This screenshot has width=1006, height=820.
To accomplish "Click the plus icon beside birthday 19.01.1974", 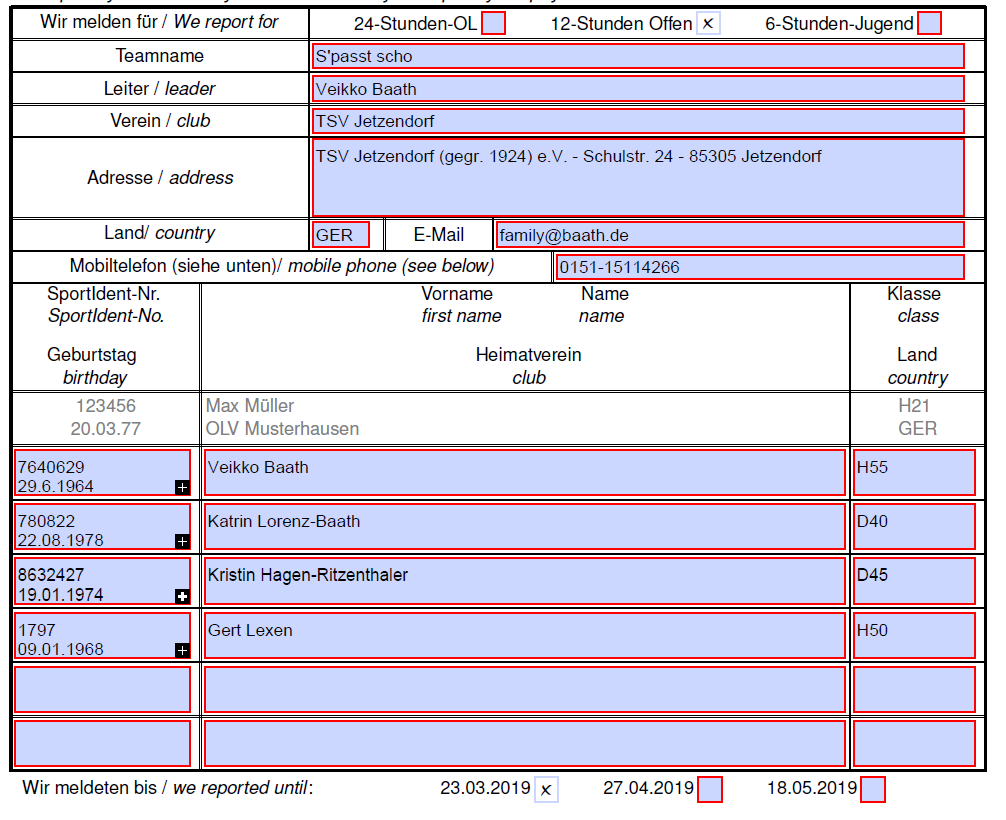I will coord(182,596).
